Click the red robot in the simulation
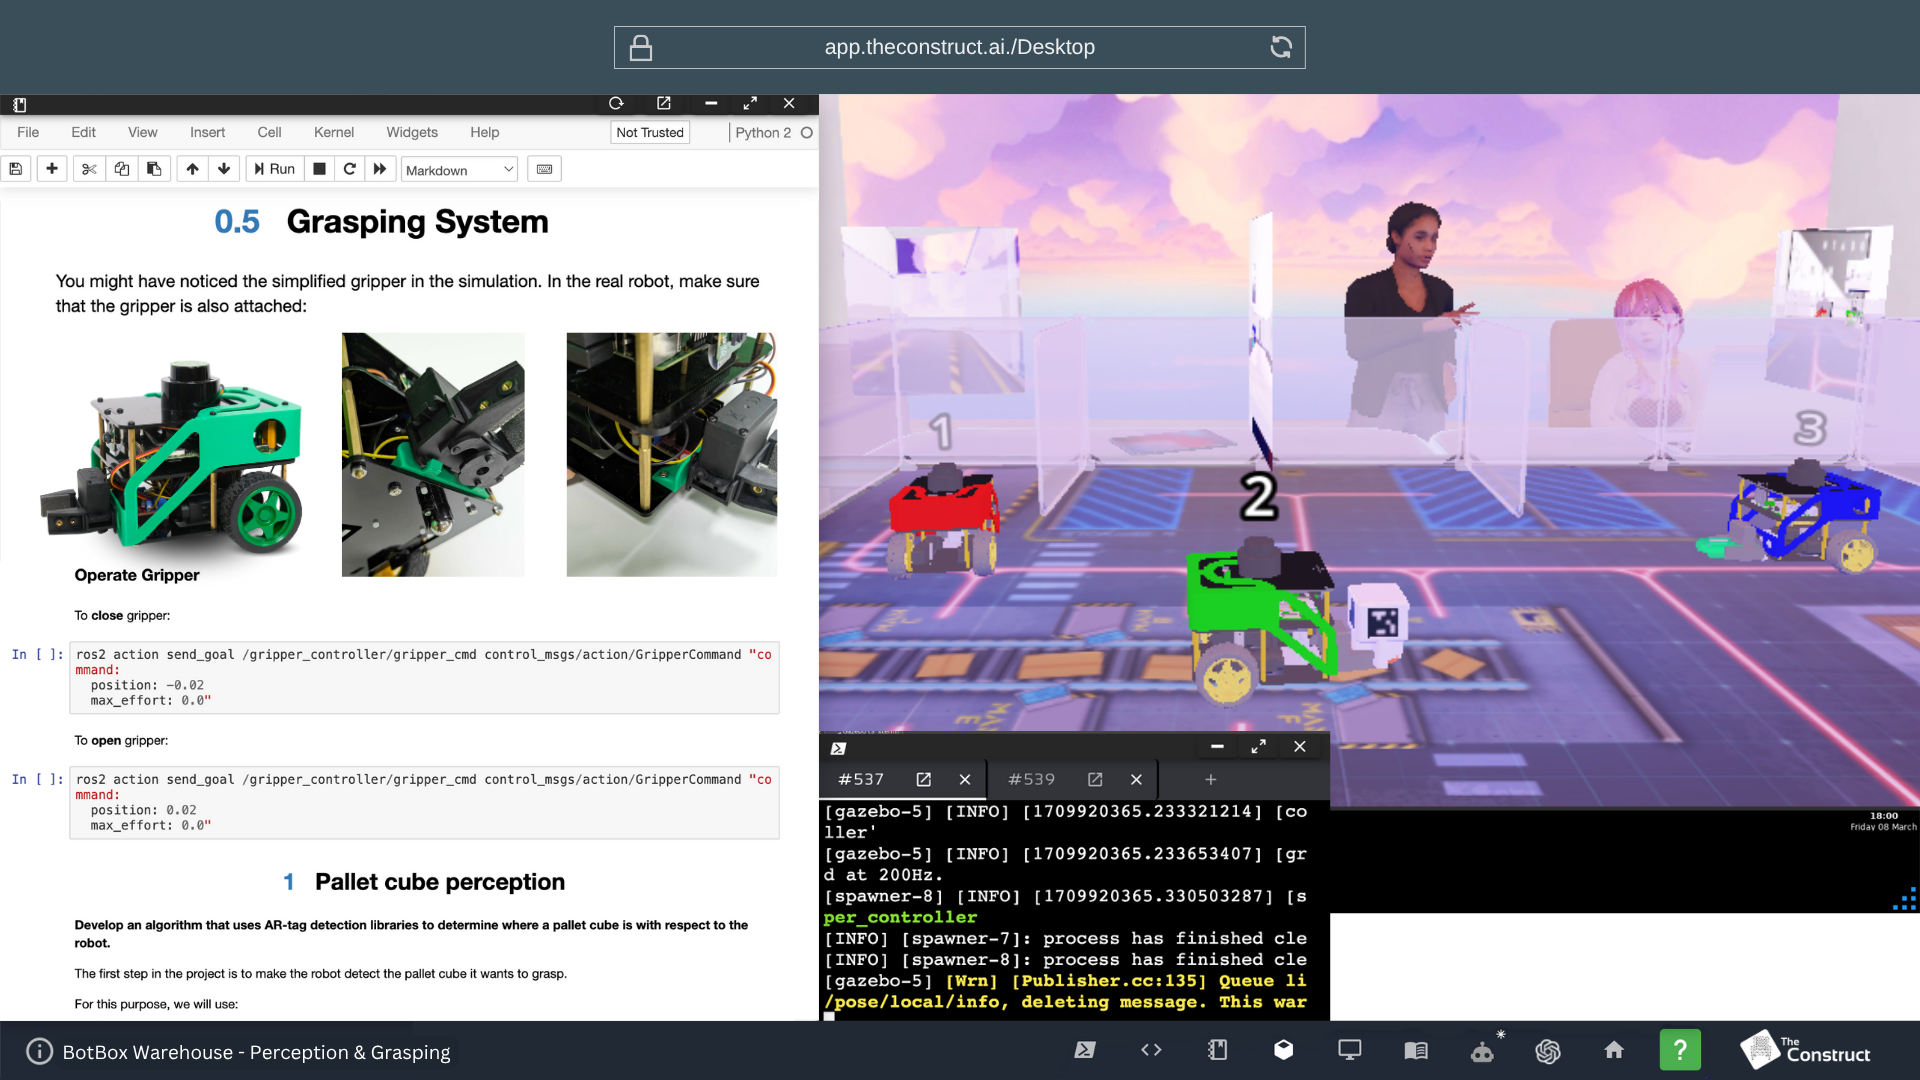The height and width of the screenshot is (1080, 1920). (x=944, y=520)
